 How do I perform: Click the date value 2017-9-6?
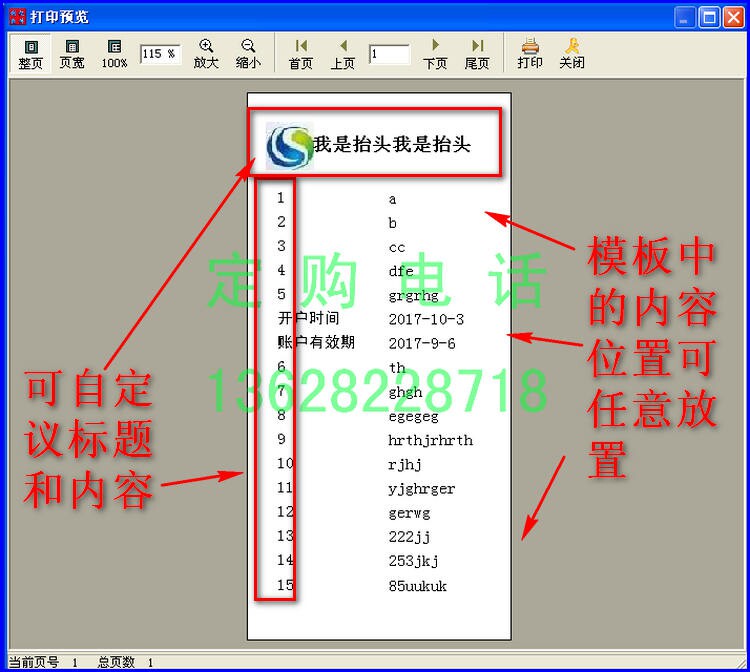pos(422,343)
